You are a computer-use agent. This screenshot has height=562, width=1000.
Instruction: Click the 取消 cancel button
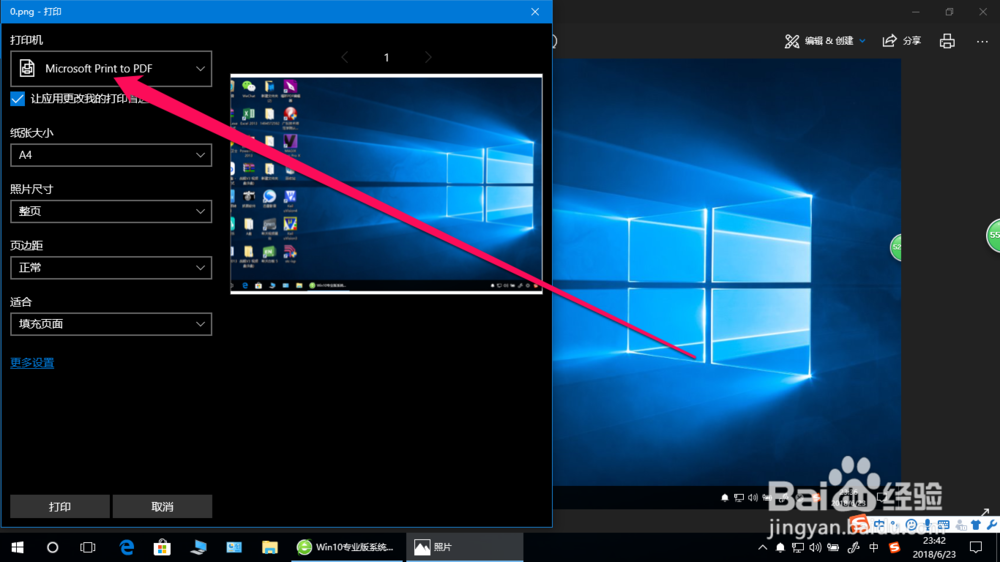(x=162, y=507)
